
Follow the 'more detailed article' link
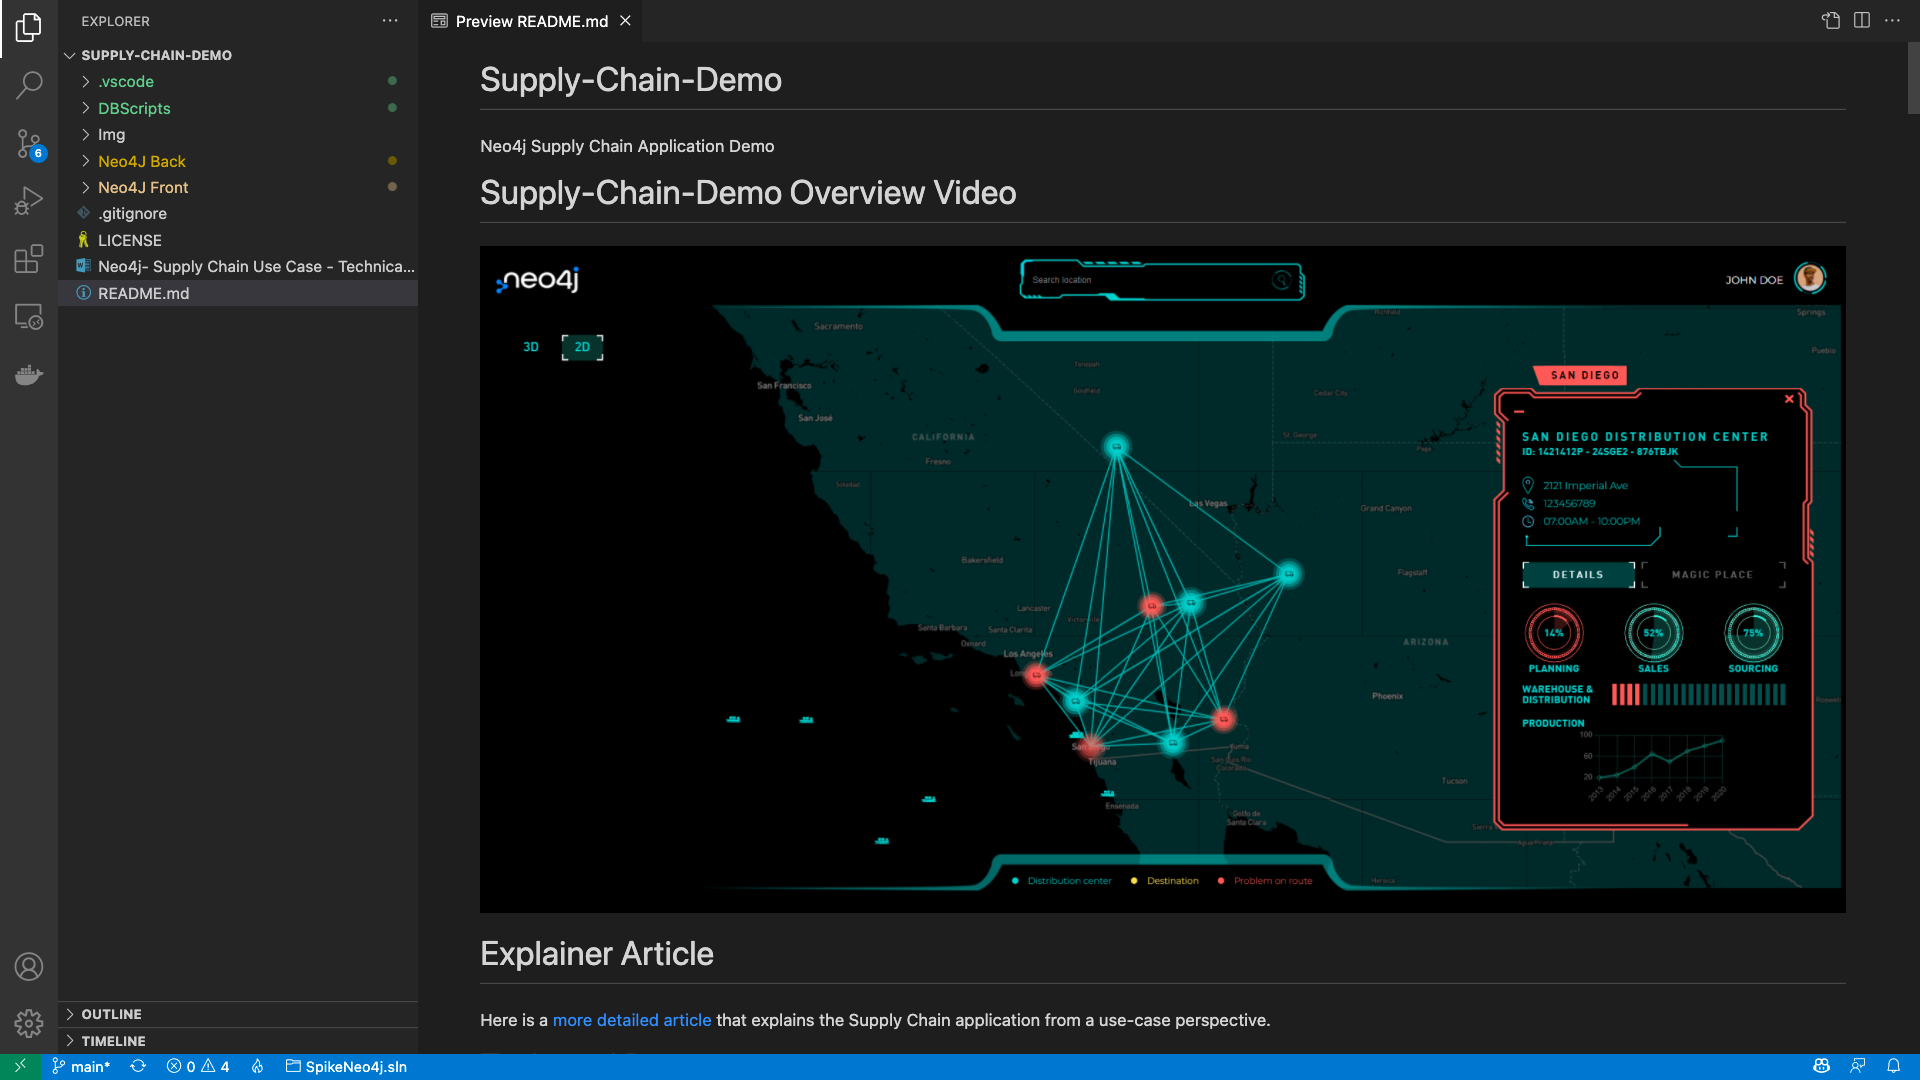[632, 1020]
